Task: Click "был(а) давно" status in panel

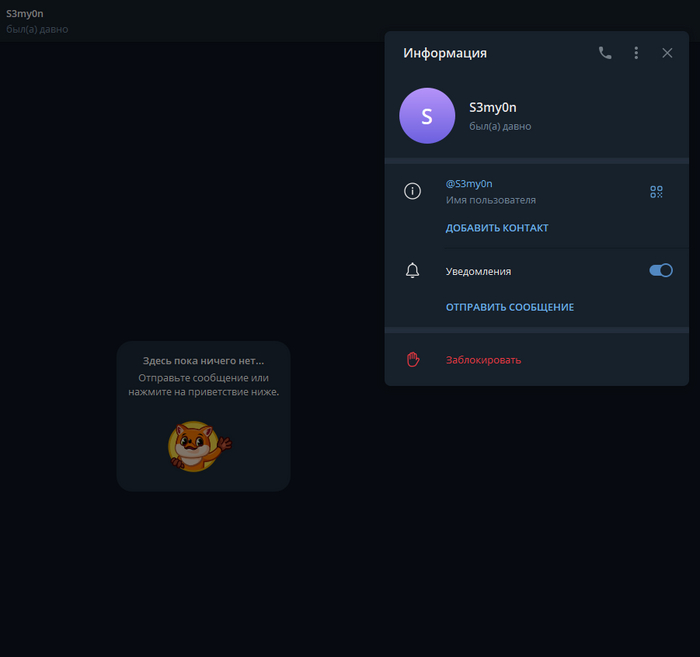Action: (500, 126)
